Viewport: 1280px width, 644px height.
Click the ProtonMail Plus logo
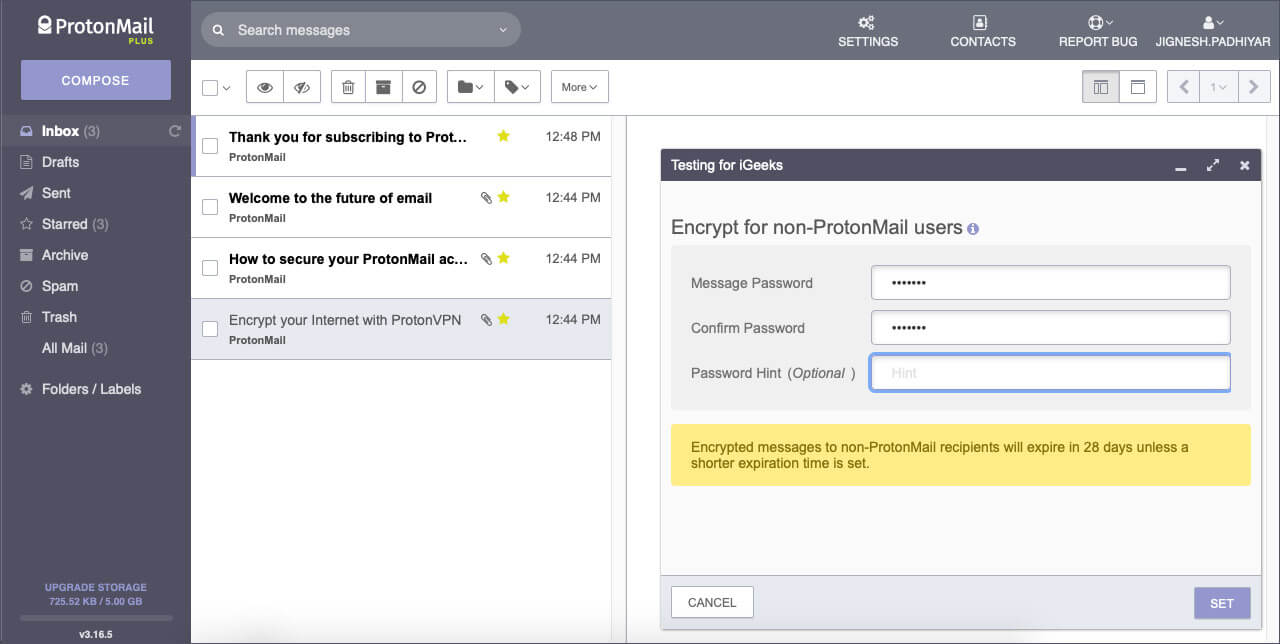click(95, 28)
